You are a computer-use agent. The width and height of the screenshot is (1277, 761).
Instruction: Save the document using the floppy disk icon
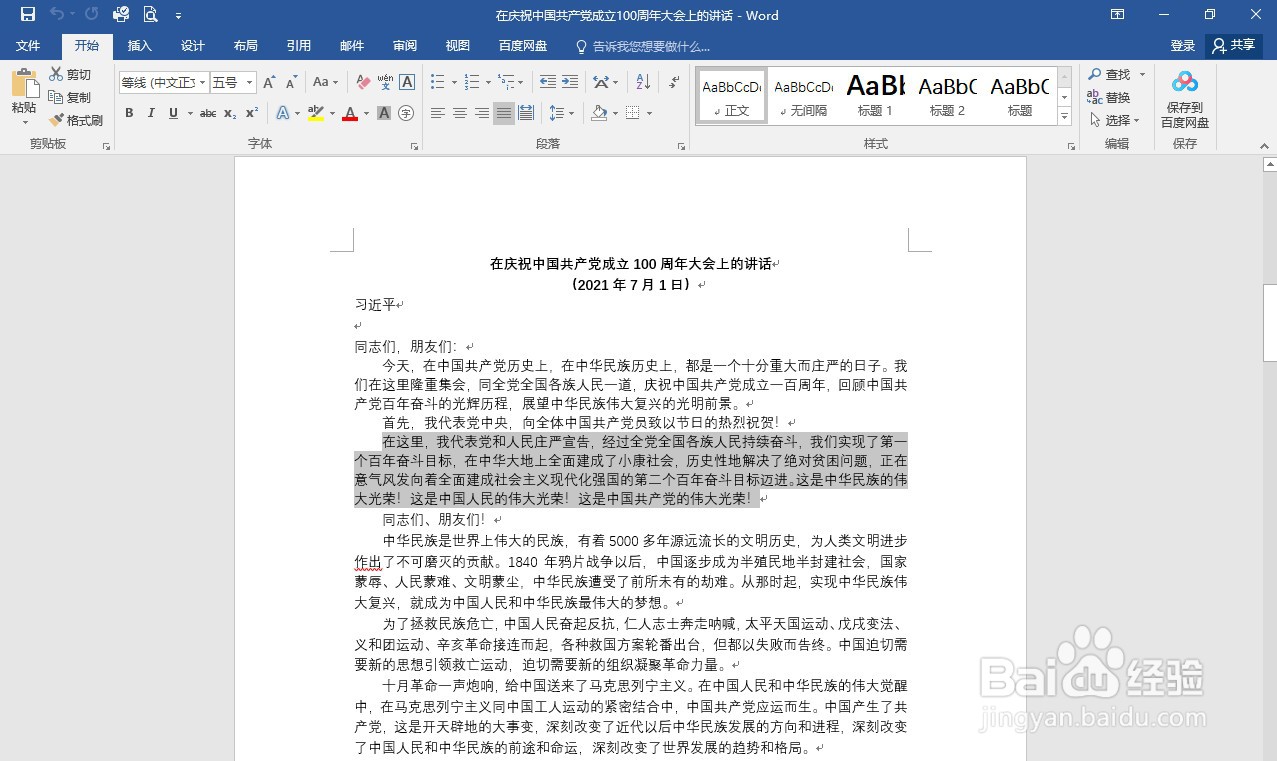pyautogui.click(x=28, y=15)
